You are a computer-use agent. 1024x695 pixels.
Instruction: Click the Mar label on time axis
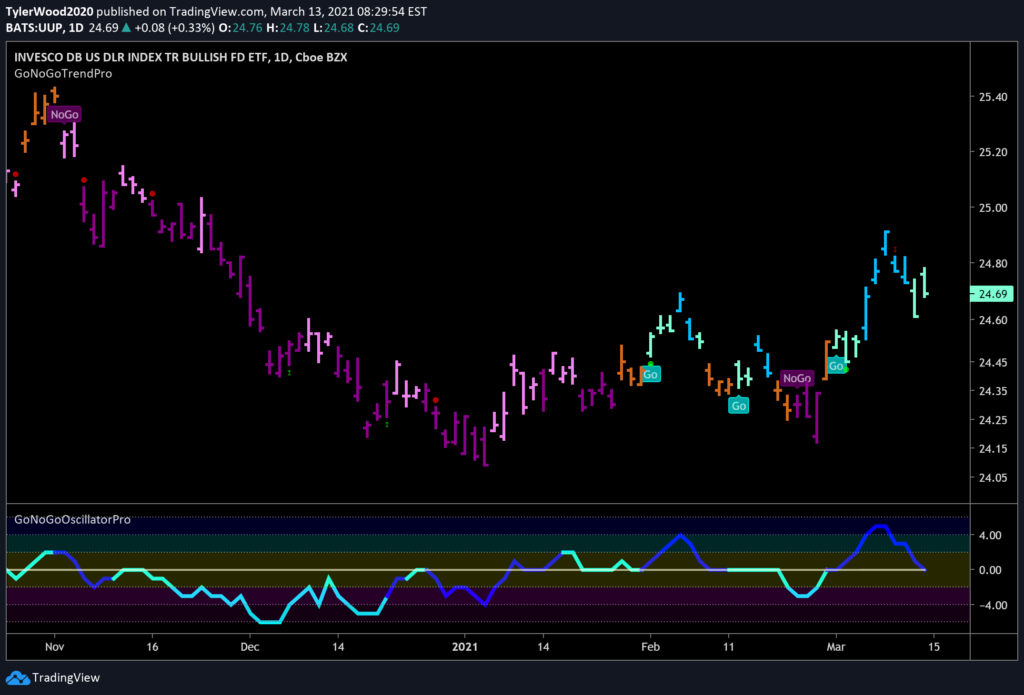836,647
